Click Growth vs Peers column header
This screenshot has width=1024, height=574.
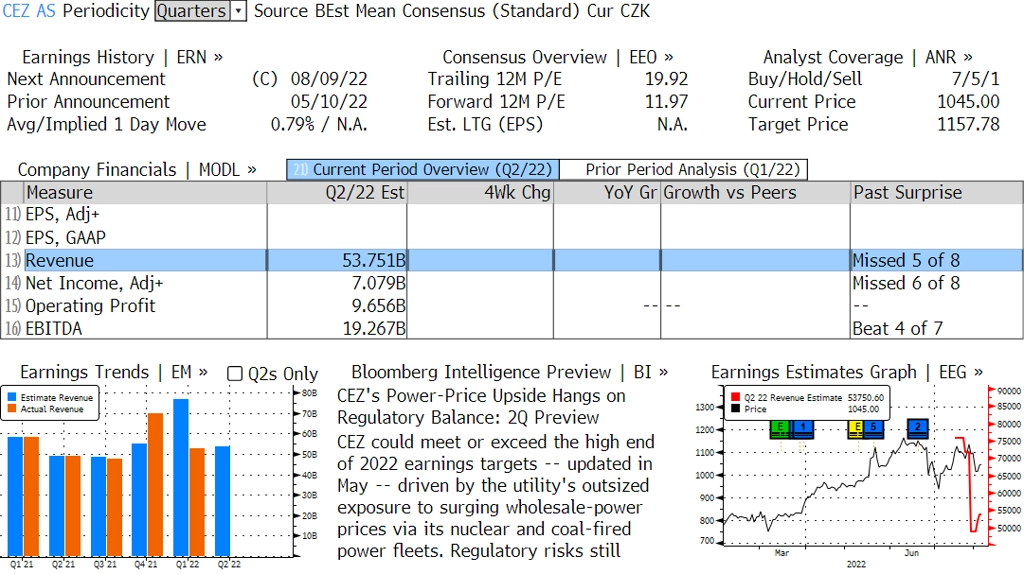[x=755, y=193]
